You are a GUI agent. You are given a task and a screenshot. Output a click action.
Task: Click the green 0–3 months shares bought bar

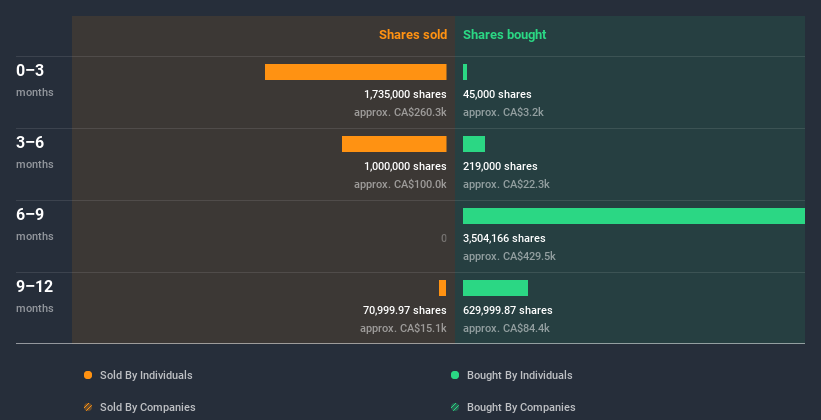click(x=465, y=72)
